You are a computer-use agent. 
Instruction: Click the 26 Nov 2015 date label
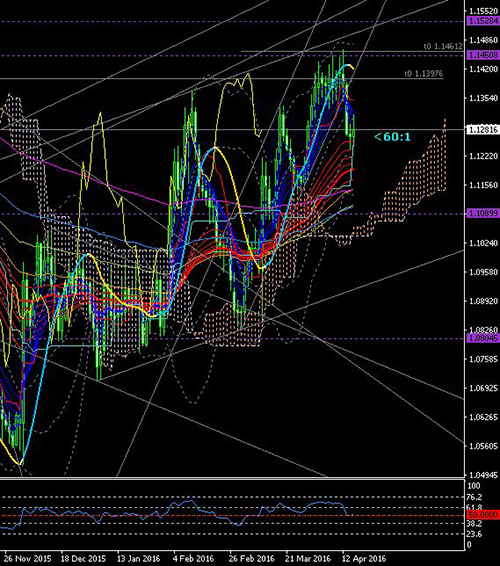pos(28,558)
